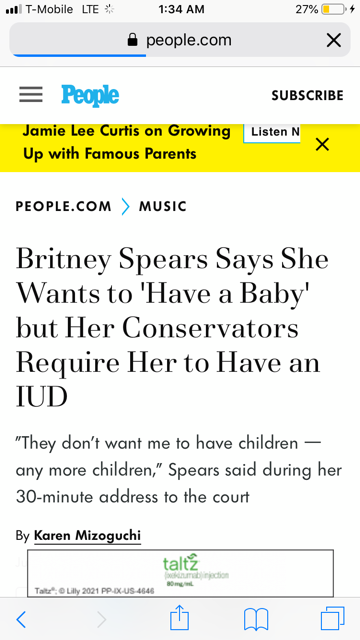The height and width of the screenshot is (640, 360).
Task: Tap the People logo
Action: 90,96
